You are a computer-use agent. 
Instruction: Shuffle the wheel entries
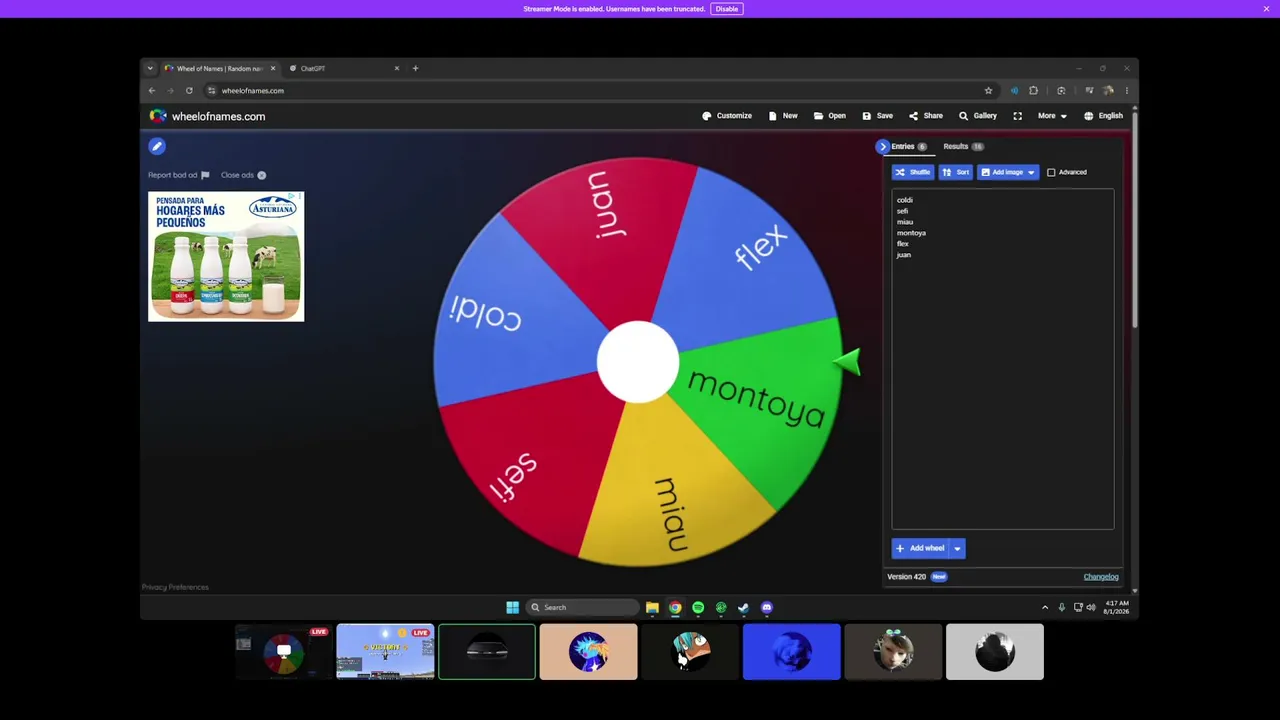coord(913,172)
